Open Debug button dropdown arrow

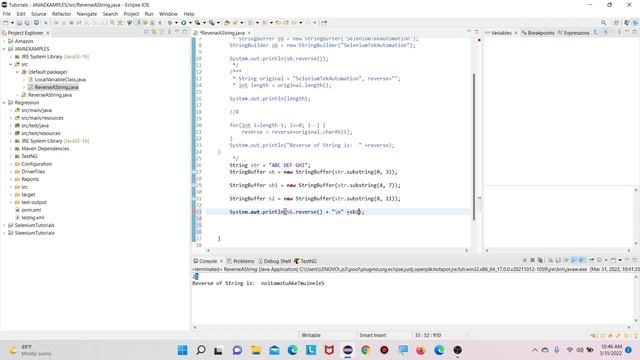[x=176, y=23]
